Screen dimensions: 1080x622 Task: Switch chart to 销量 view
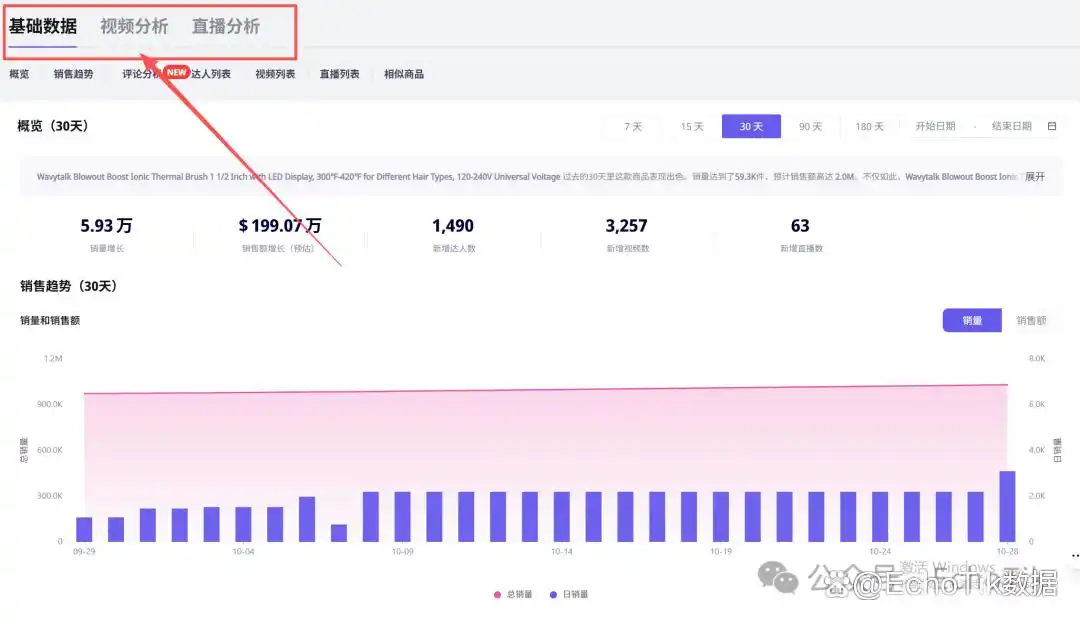[972, 321]
